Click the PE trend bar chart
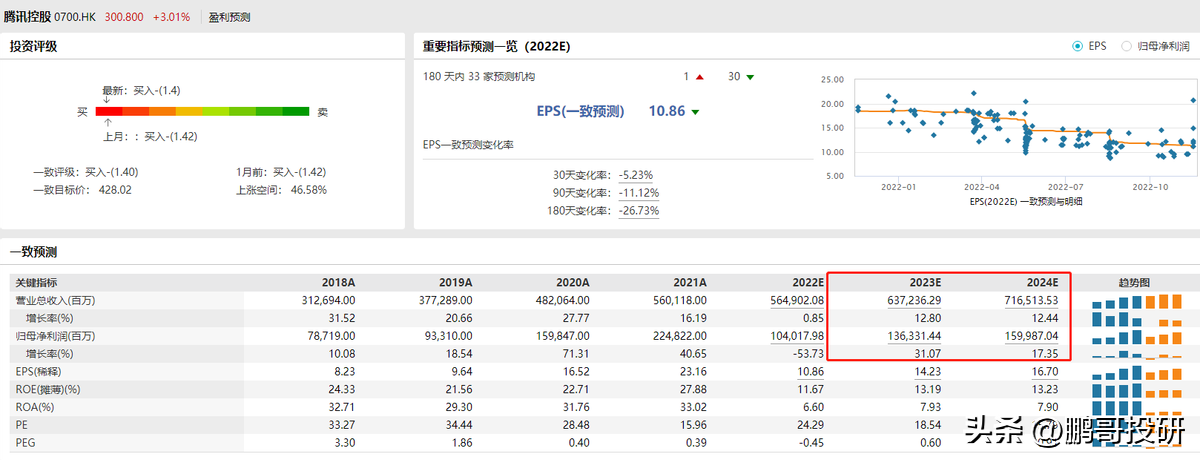The height and width of the screenshot is (460, 1200). [x=1138, y=425]
